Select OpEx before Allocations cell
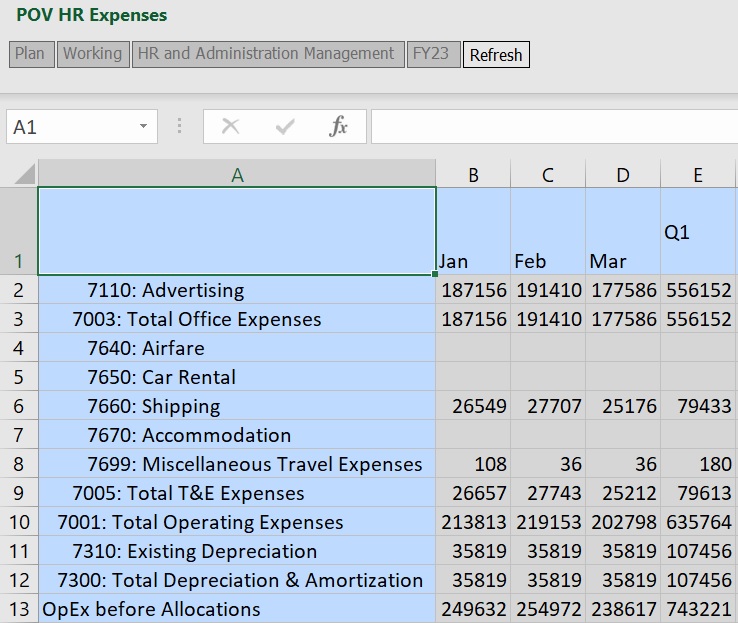The image size is (738, 623). pyautogui.click(x=150, y=609)
